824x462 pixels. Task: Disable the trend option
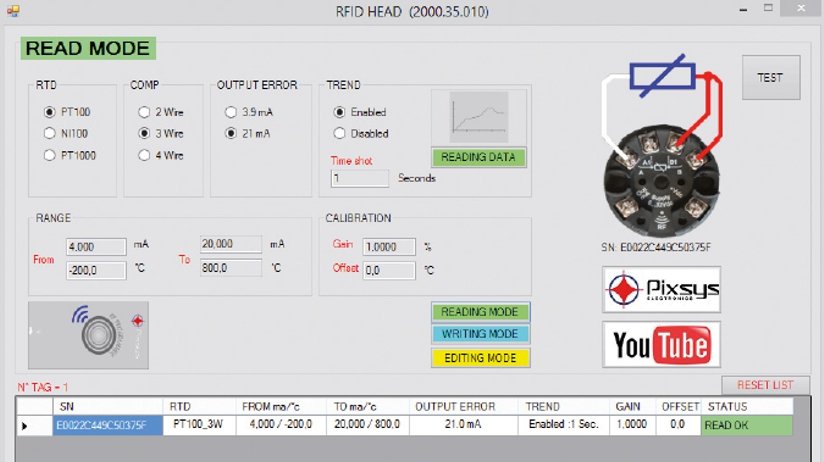click(339, 133)
